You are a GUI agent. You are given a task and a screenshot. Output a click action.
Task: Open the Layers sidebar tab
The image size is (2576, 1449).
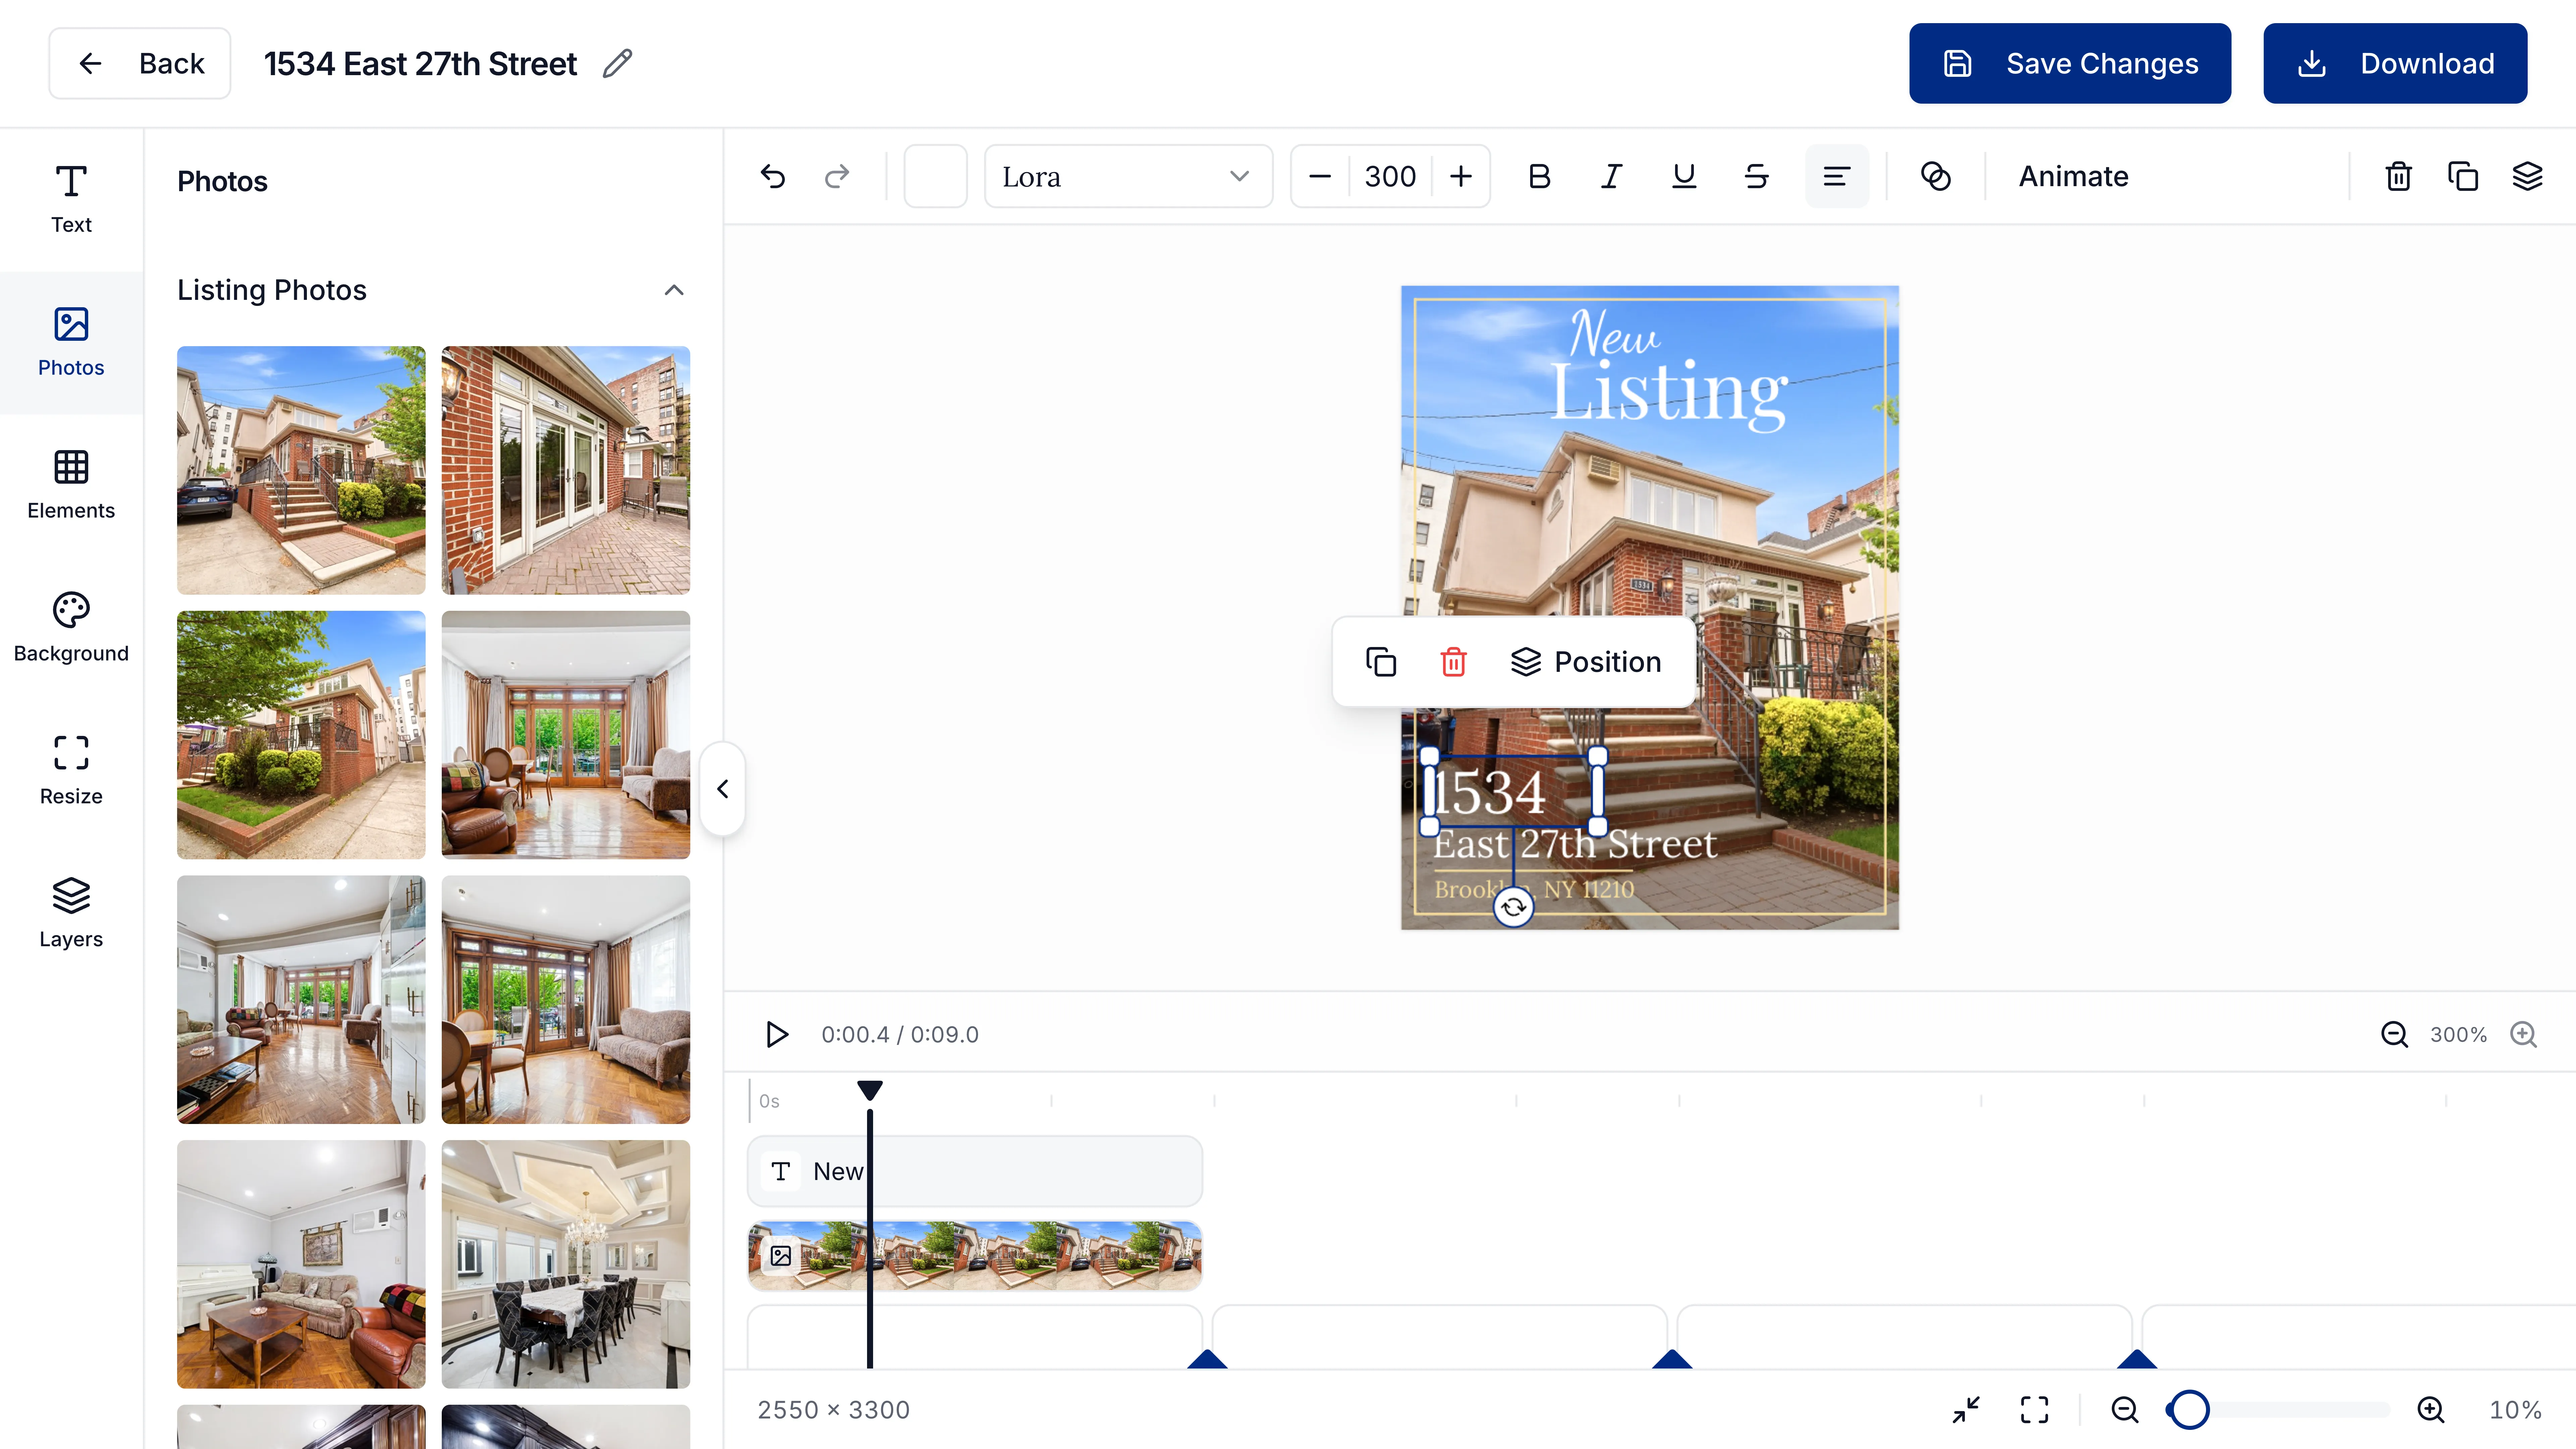point(71,914)
